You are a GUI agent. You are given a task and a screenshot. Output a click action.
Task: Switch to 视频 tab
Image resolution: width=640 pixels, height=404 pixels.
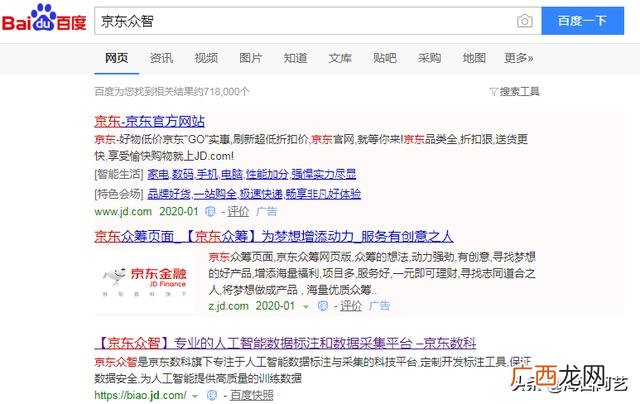point(206,58)
